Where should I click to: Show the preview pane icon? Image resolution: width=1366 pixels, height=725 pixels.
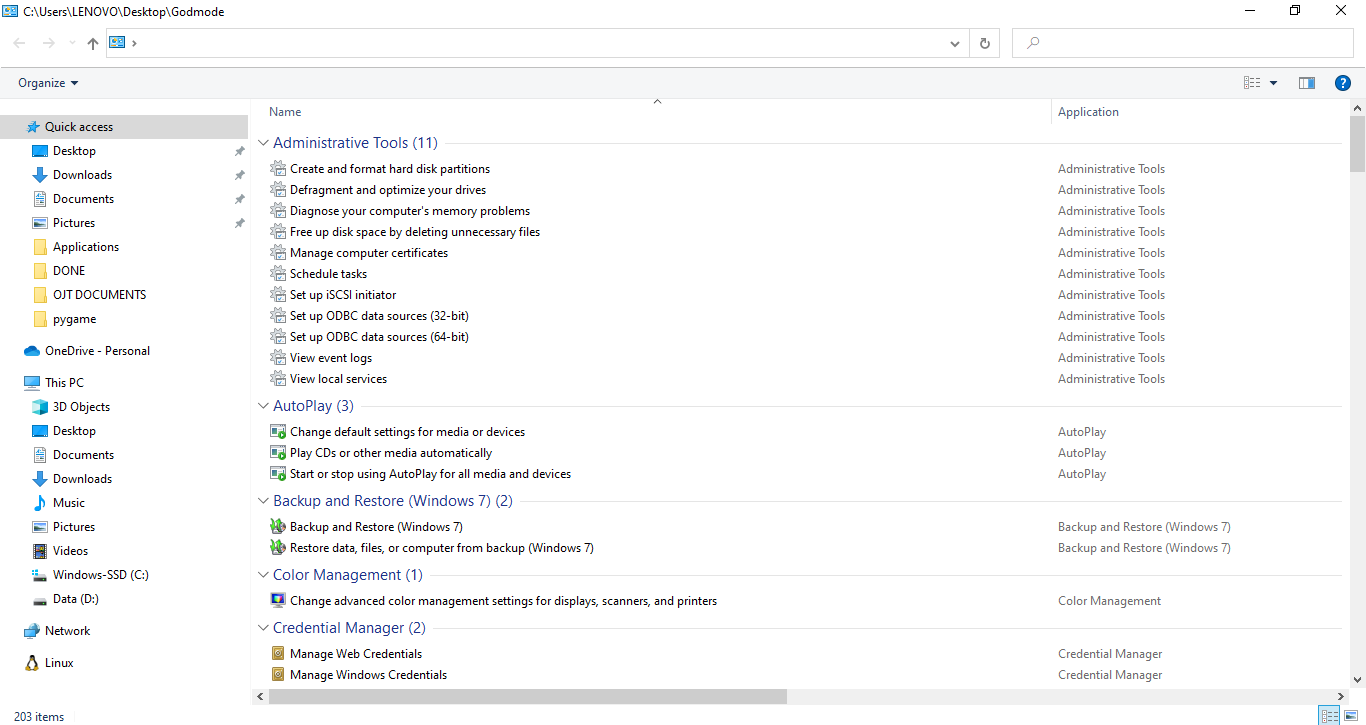[1306, 83]
